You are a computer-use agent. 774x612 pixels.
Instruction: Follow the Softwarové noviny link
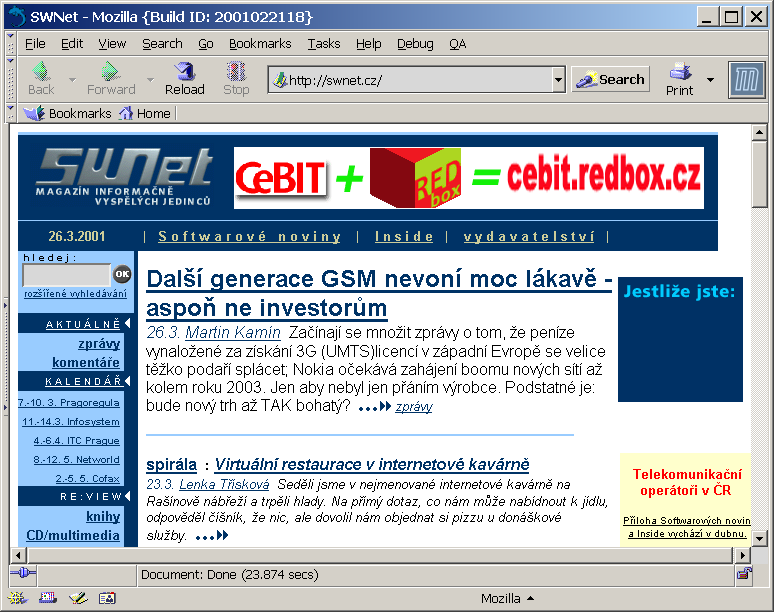(250, 236)
